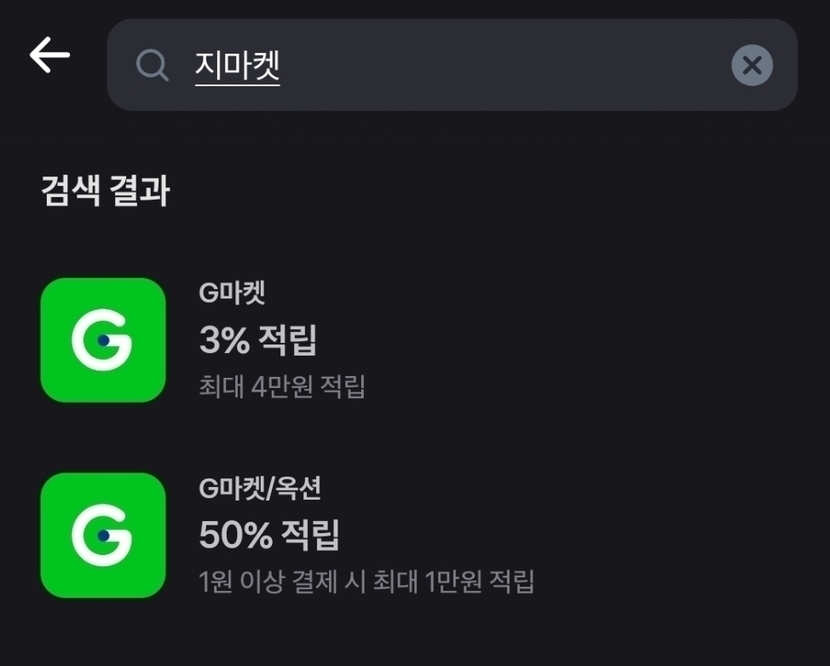Open the G마켓/옥션 result title
The height and width of the screenshot is (666, 830).
(x=260, y=488)
